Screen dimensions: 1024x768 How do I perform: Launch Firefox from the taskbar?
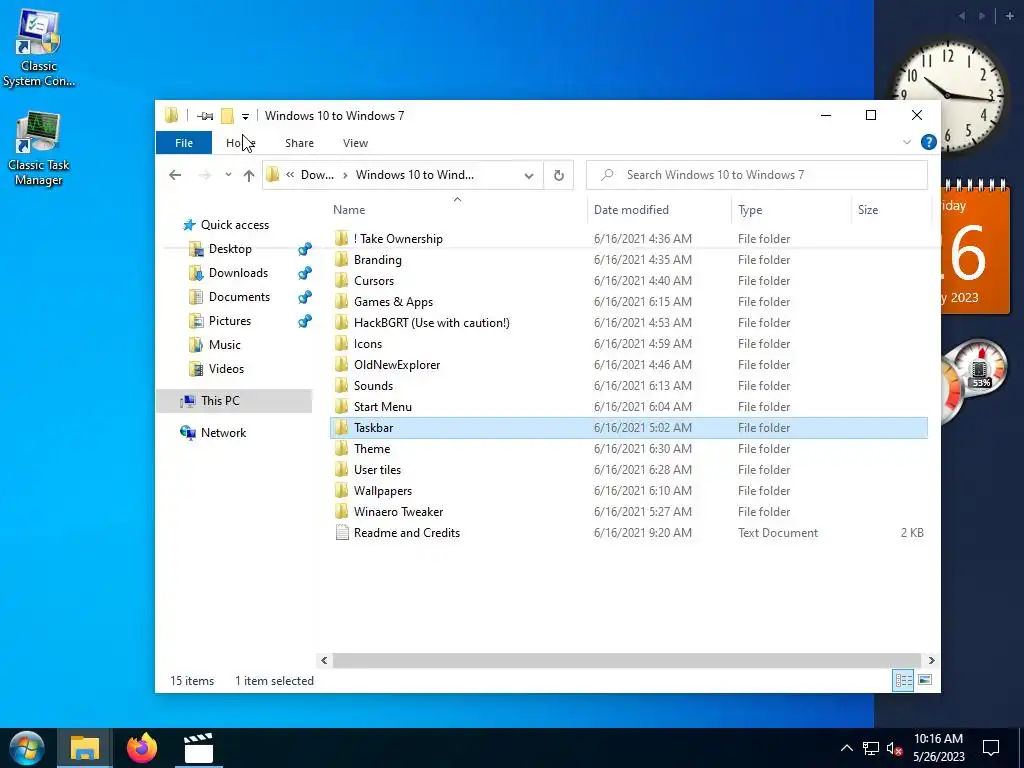click(x=142, y=748)
